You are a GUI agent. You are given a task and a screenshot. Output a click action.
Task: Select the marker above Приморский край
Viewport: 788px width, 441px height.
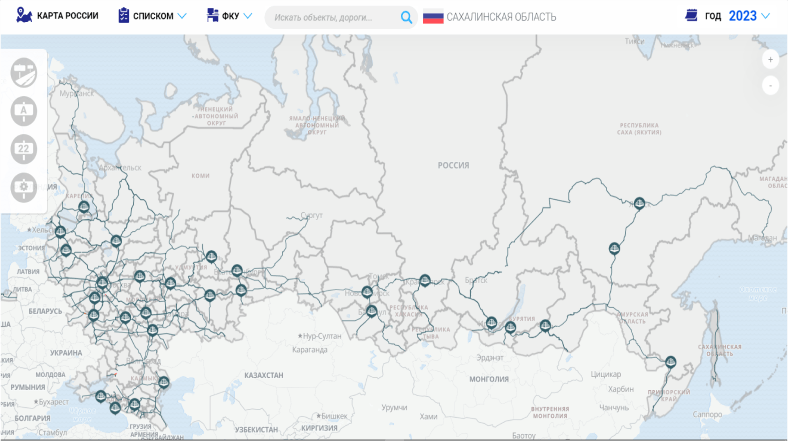[670, 362]
